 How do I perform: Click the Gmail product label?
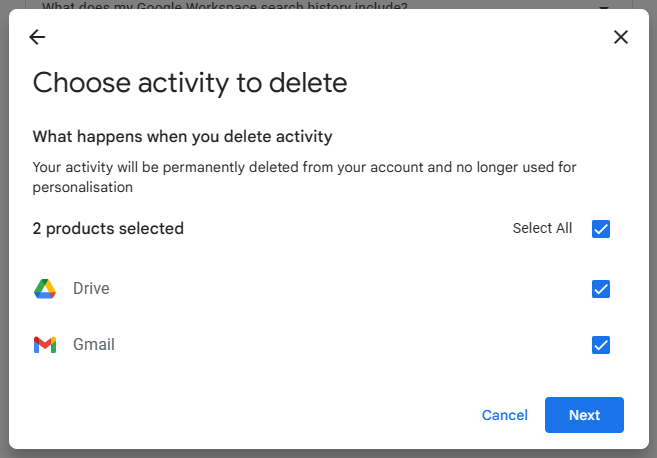tap(94, 344)
